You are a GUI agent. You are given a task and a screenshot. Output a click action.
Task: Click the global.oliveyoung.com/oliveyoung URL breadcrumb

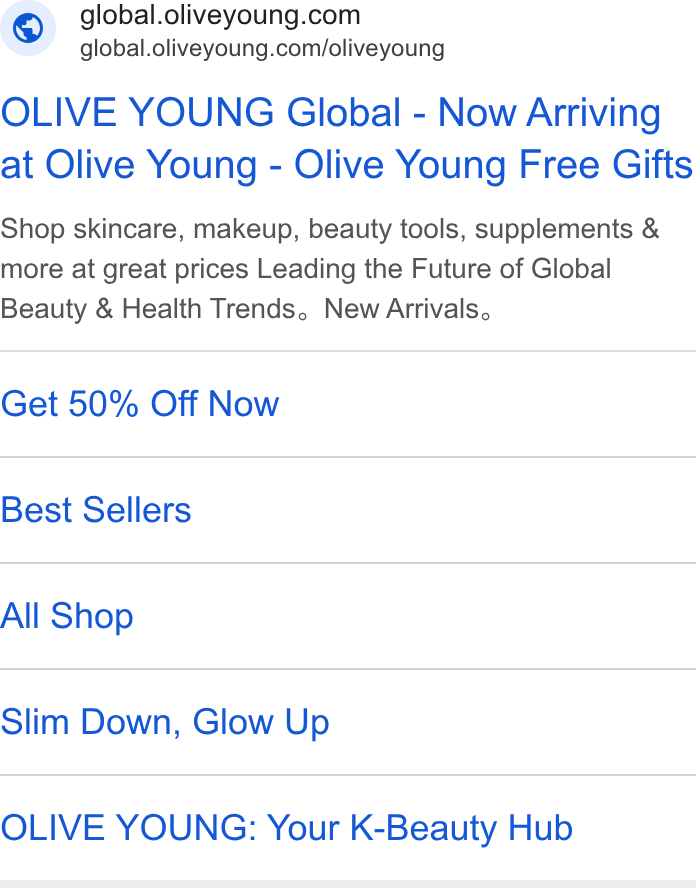(262, 49)
